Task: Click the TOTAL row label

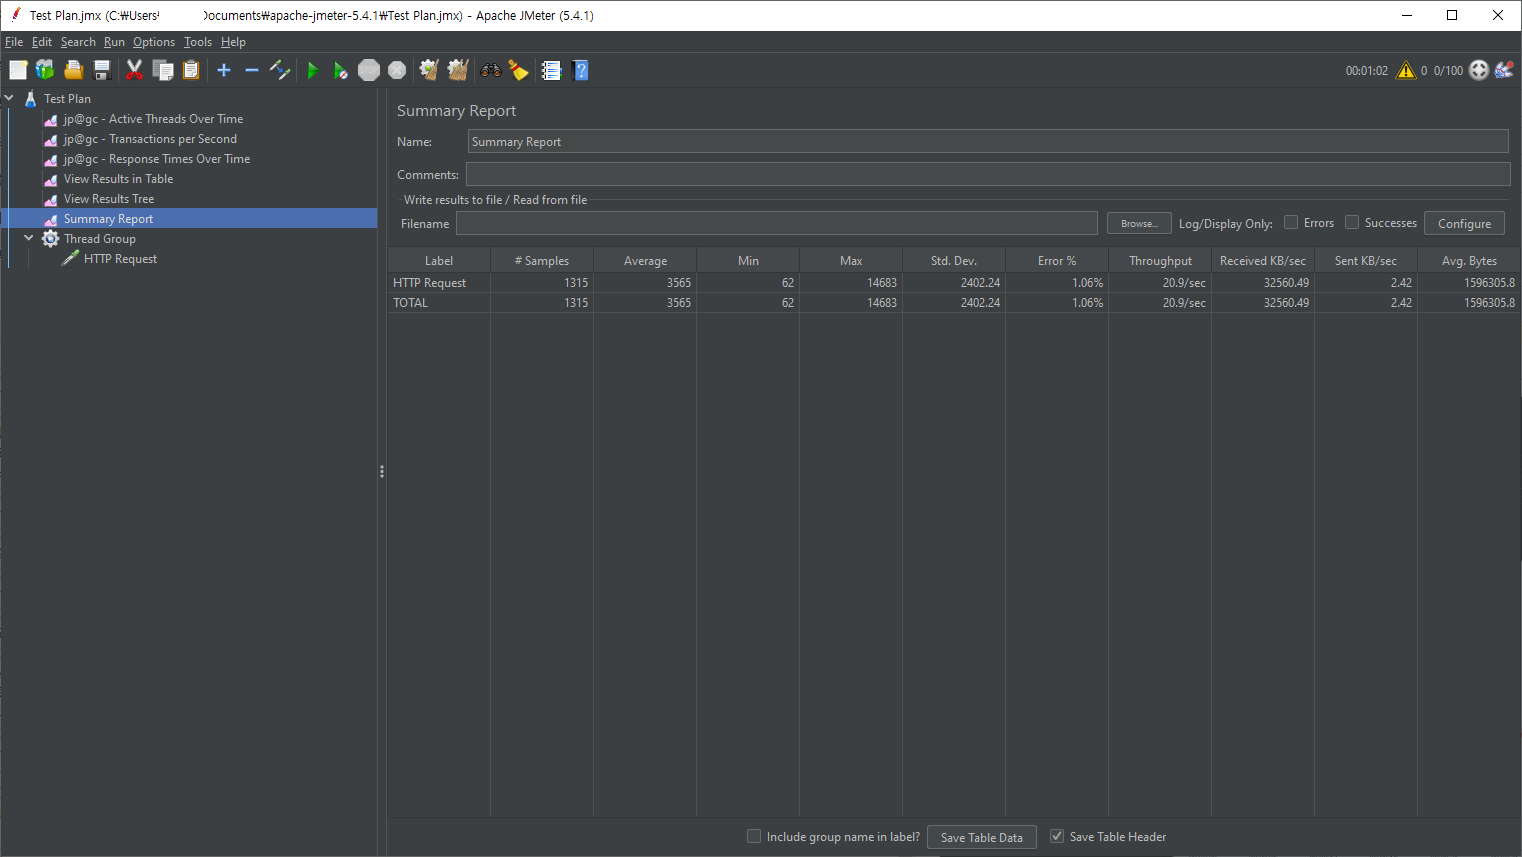Action: tap(411, 303)
